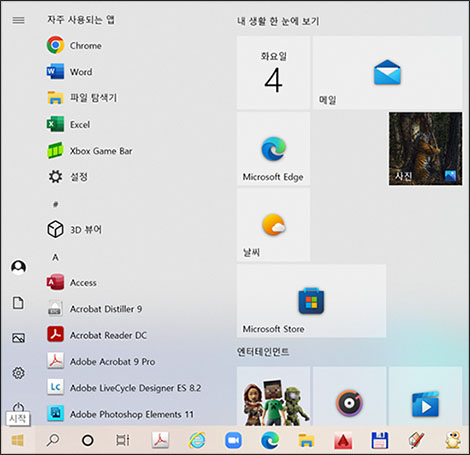Open the user account icon in sidebar
The width and height of the screenshot is (470, 455).
[x=18, y=267]
